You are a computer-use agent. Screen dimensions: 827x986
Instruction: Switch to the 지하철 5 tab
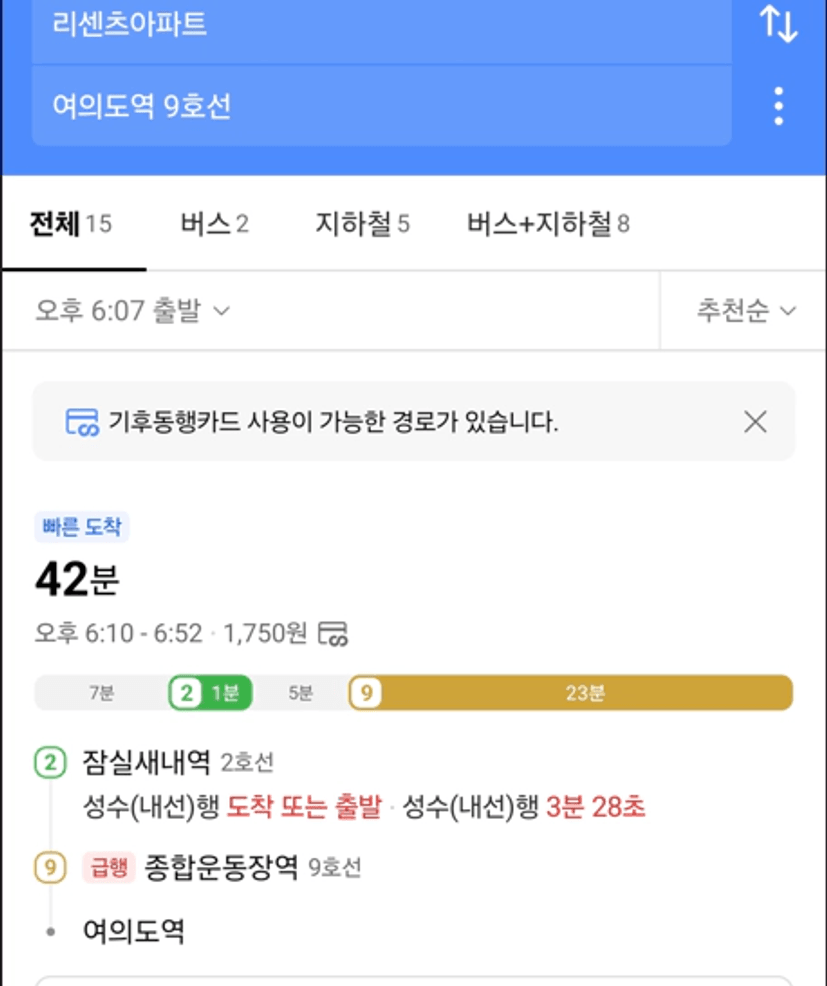click(x=362, y=224)
